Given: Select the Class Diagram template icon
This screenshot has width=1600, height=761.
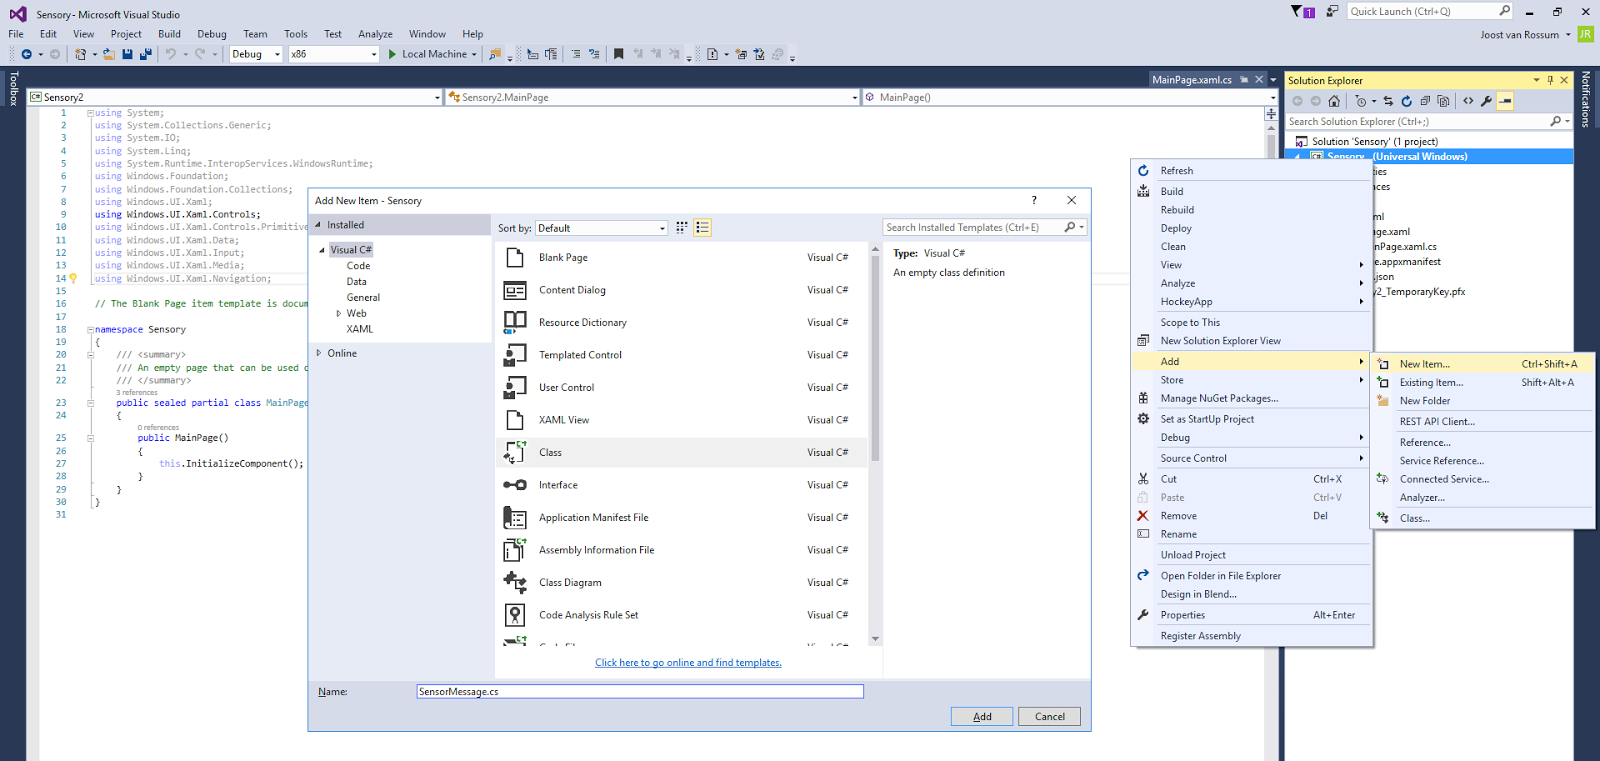Looking at the screenshot, I should tap(515, 582).
